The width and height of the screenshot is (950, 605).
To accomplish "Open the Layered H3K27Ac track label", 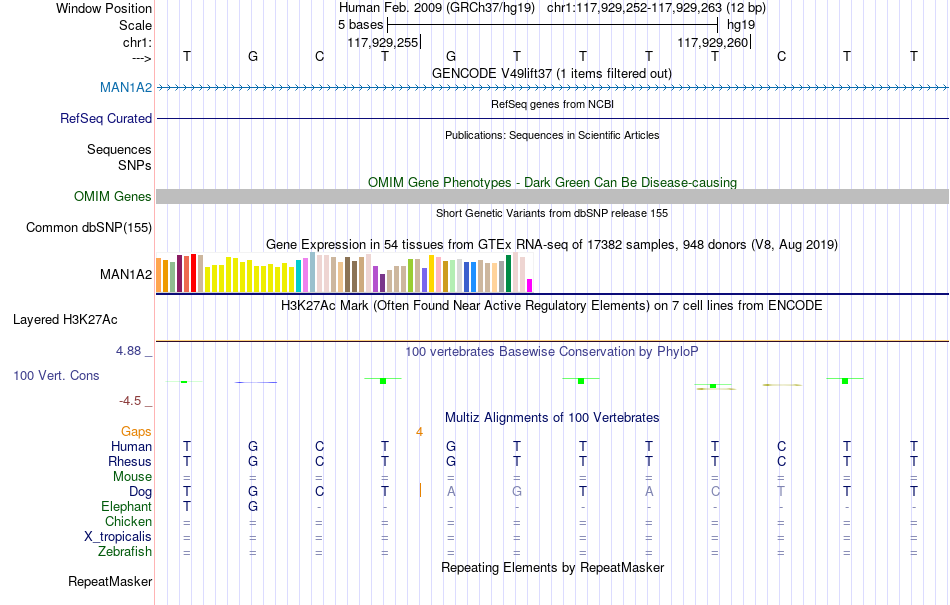I will point(65,319).
